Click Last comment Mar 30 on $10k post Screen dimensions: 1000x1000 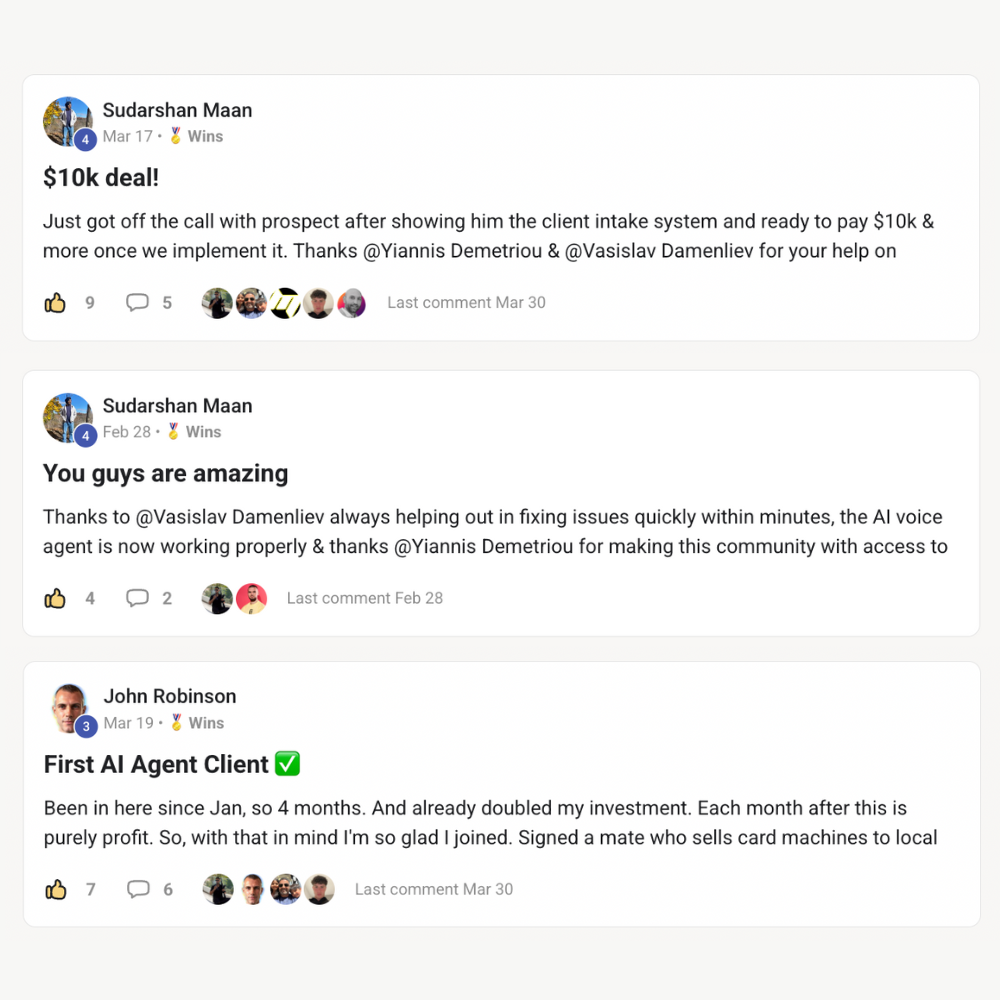click(466, 303)
